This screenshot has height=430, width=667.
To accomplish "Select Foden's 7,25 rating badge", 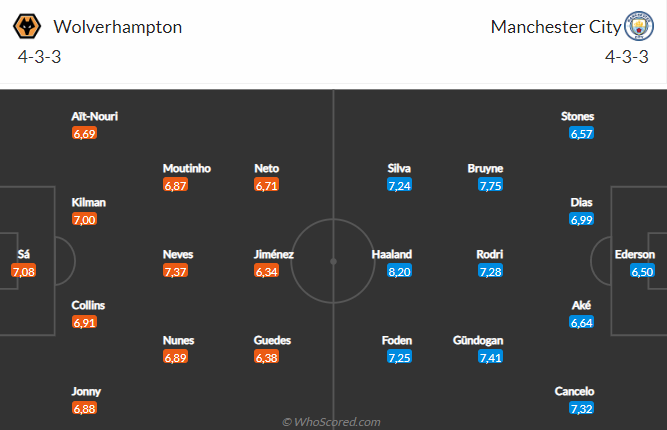I will [399, 357].
